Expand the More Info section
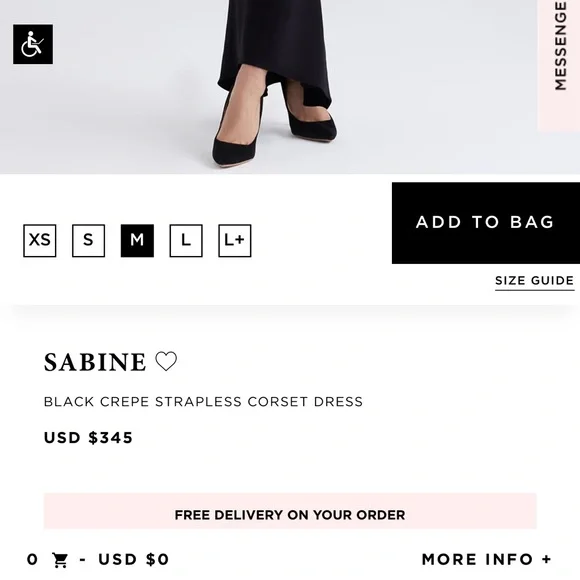 point(486,559)
